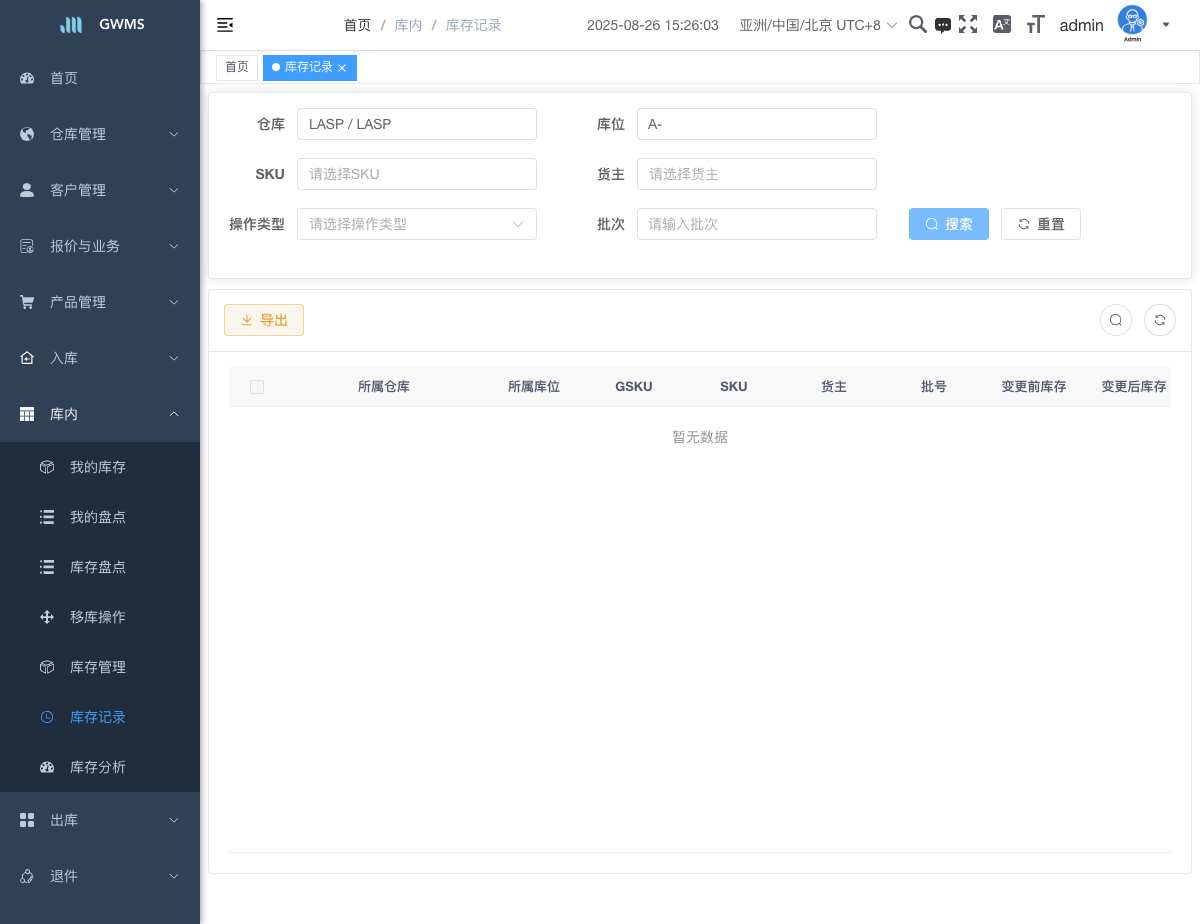Viewport: 1200px width, 924px height.
Task: Click the 重置 button
Action: pyautogui.click(x=1040, y=224)
